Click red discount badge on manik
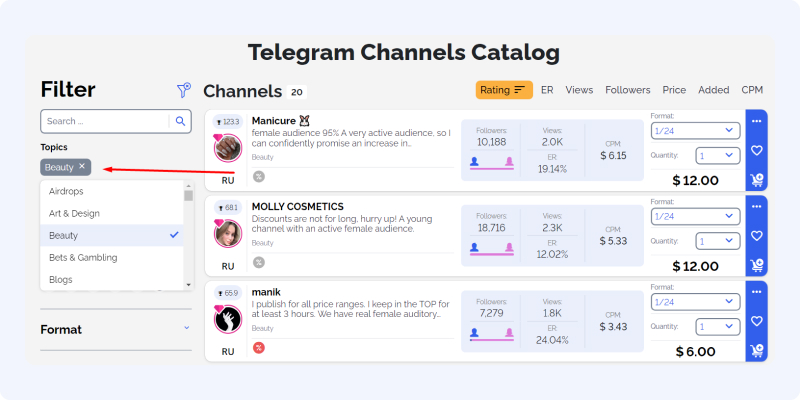The image size is (800, 400). click(259, 348)
